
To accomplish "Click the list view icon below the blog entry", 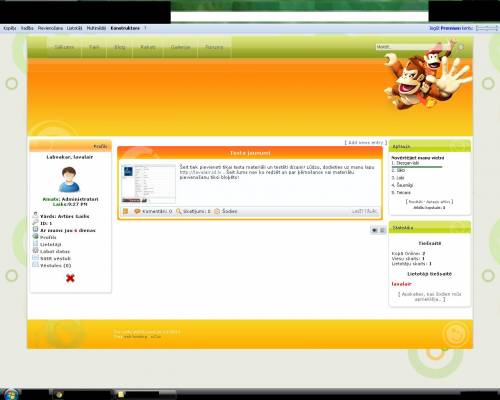I will tap(382, 230).
